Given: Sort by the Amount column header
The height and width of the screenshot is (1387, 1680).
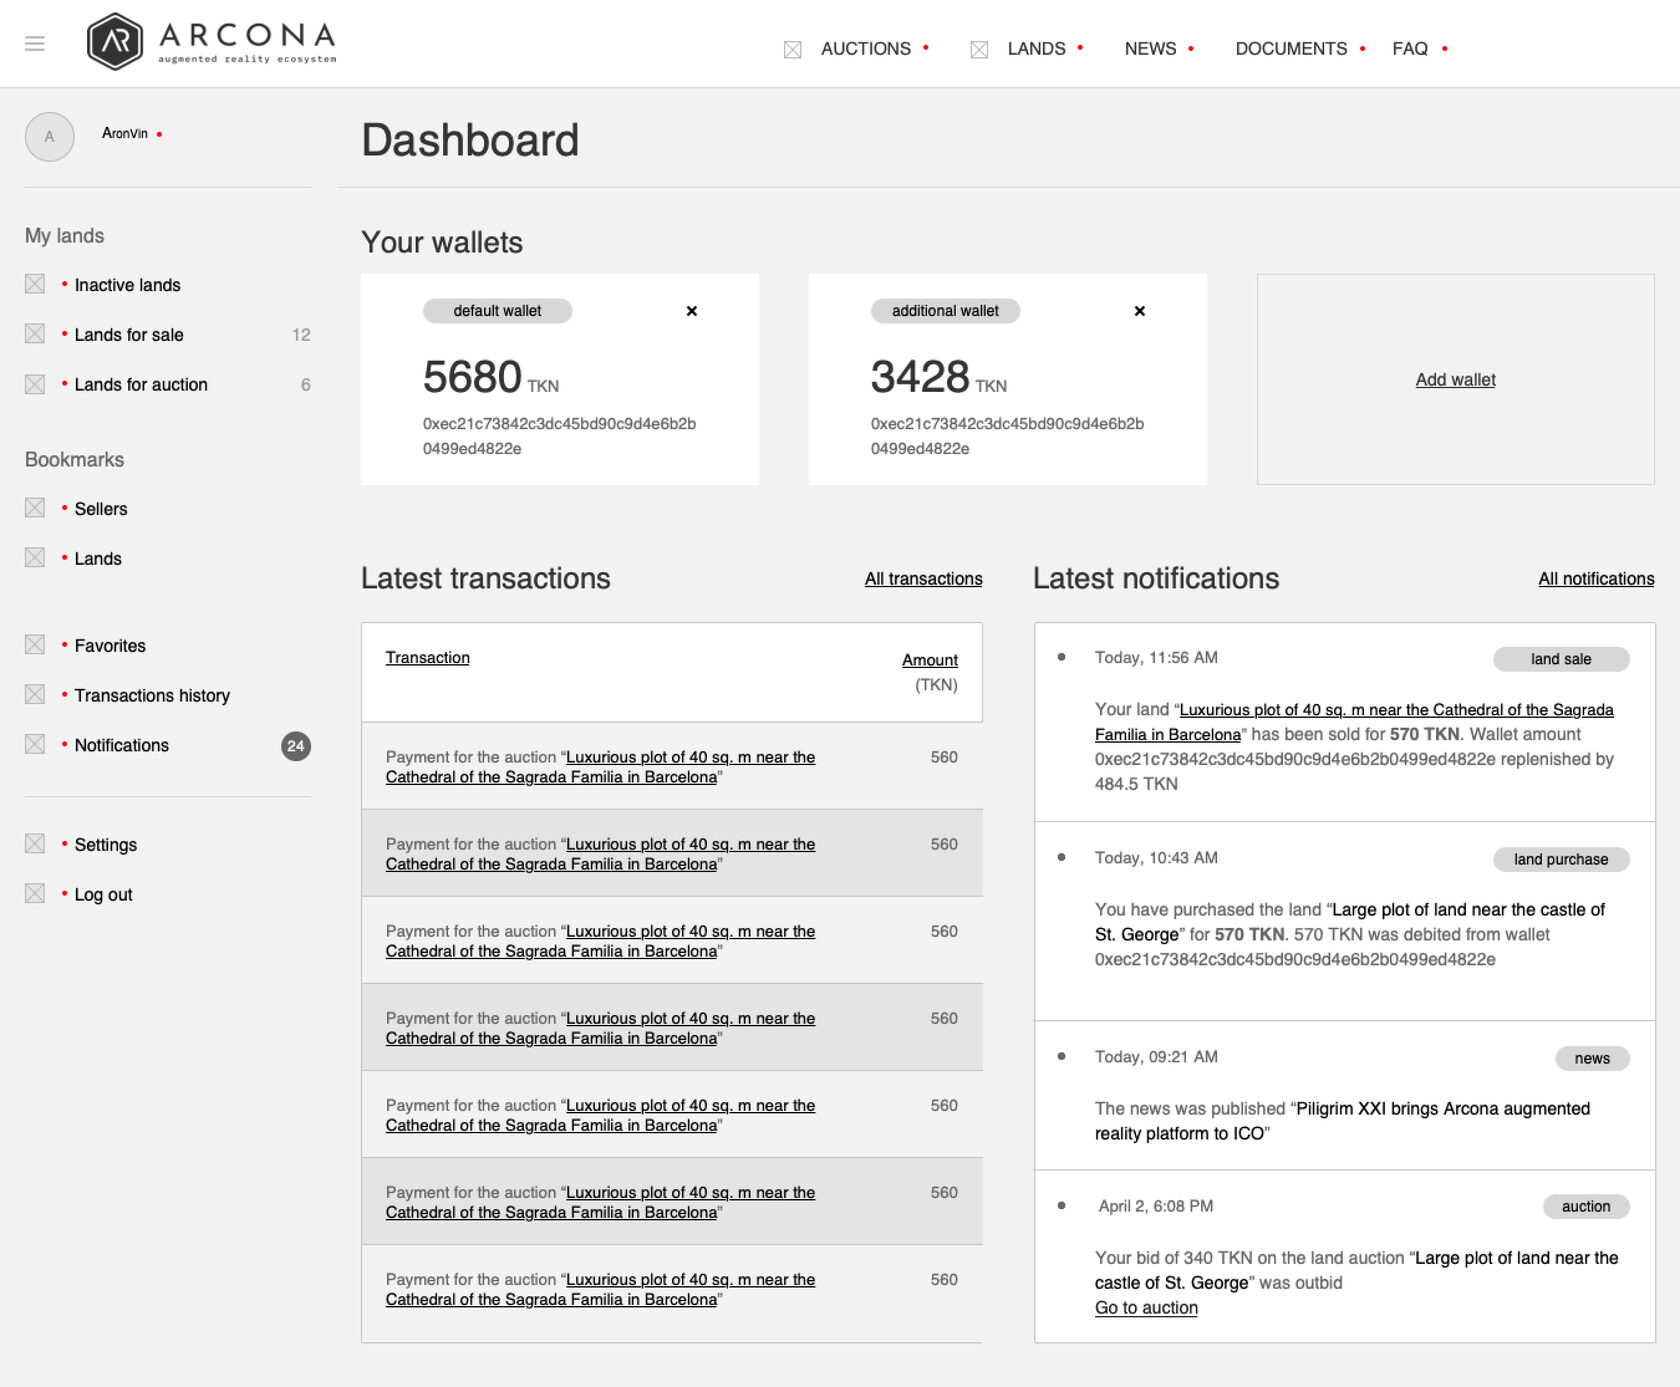Looking at the screenshot, I should [929, 660].
